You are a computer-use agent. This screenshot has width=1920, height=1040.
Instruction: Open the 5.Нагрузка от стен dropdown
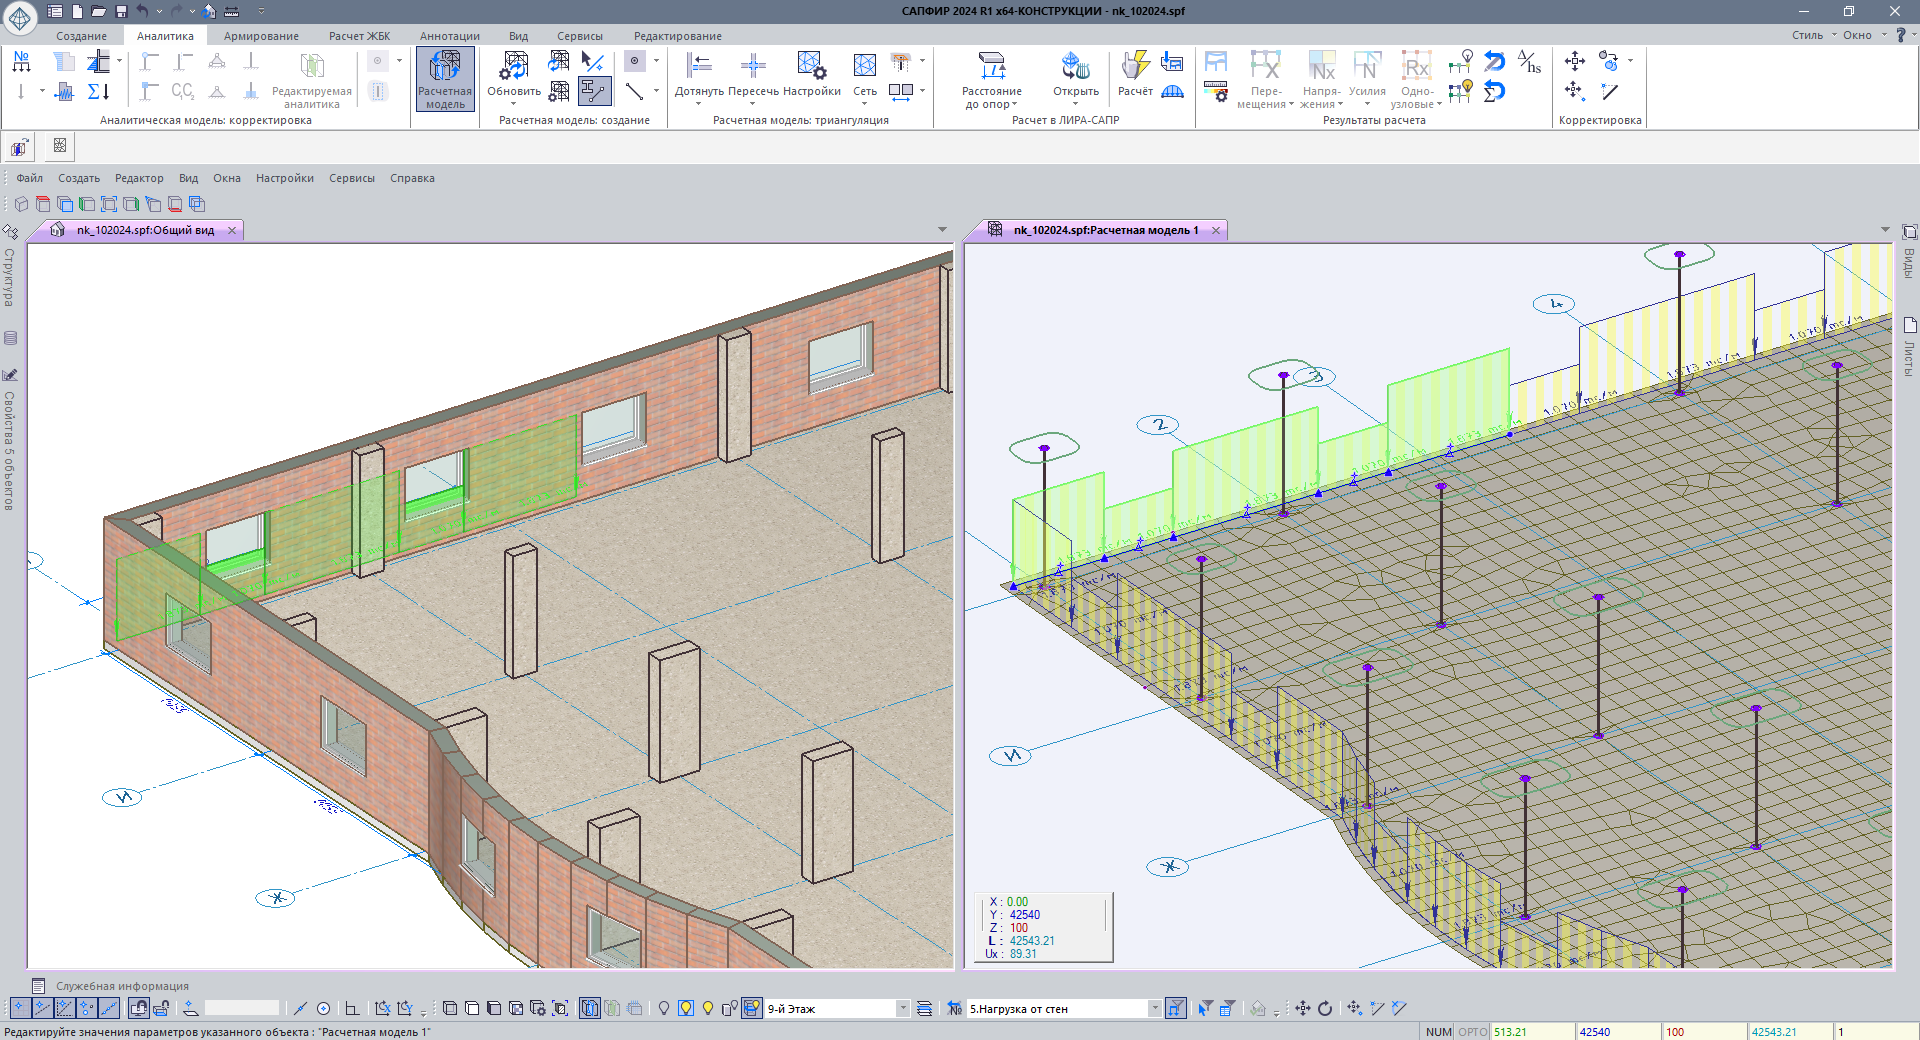coord(1155,1008)
